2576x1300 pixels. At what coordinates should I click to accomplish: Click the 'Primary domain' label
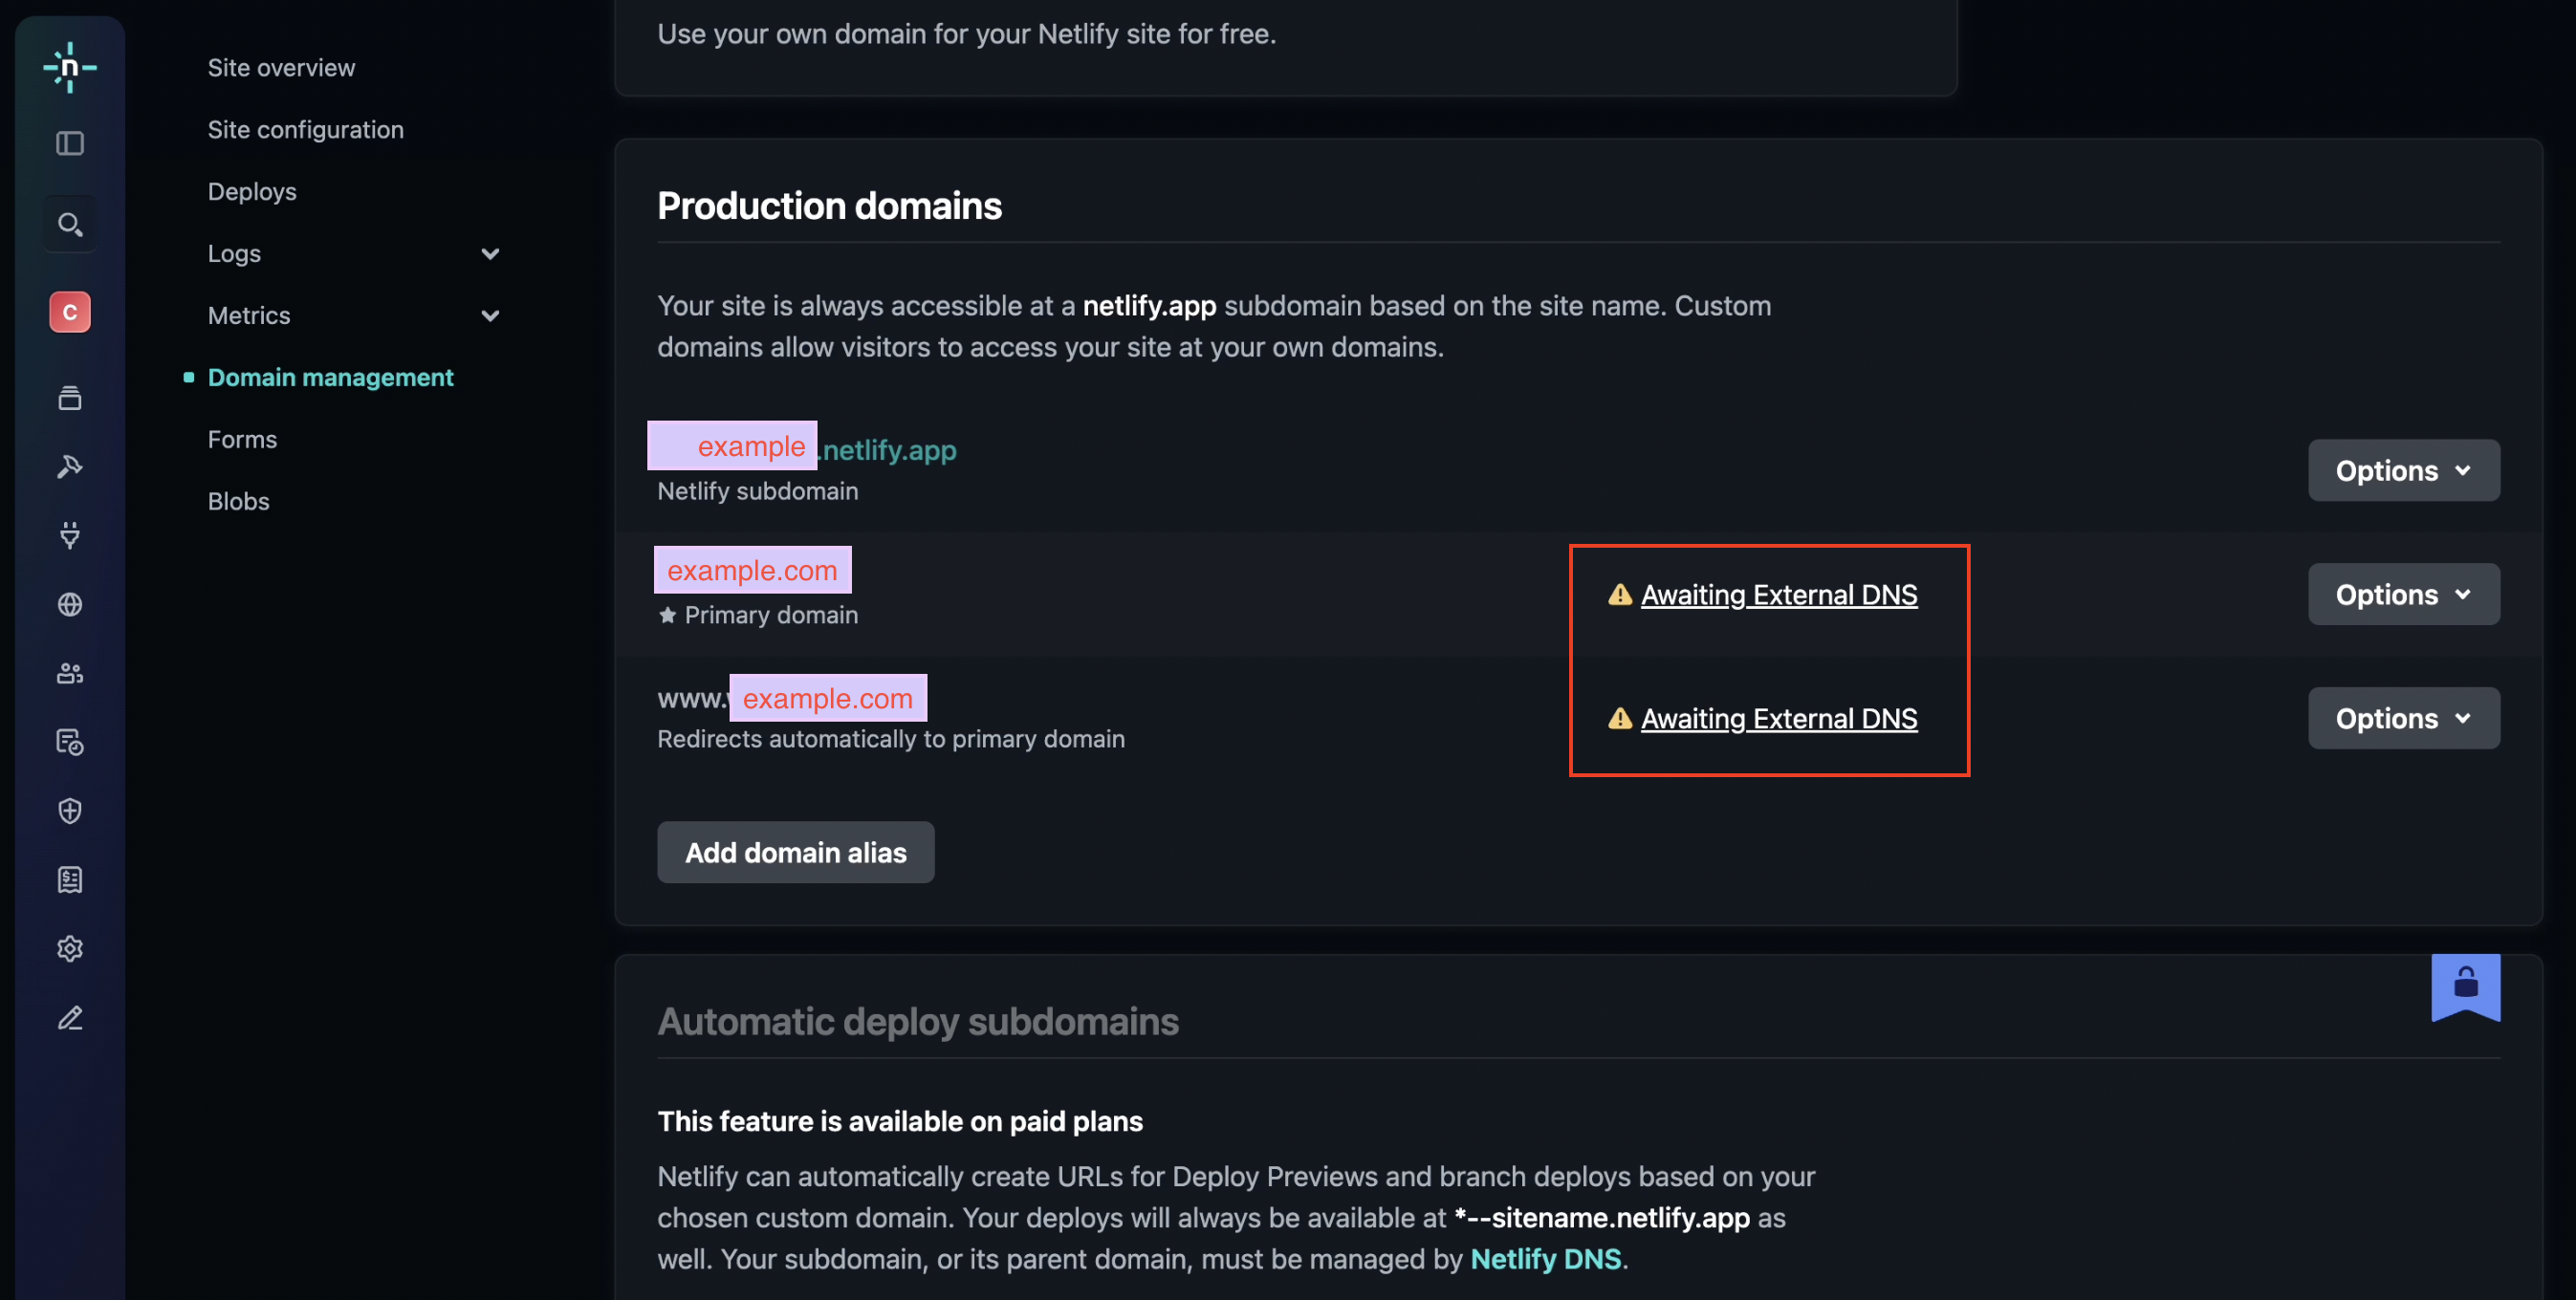(771, 615)
